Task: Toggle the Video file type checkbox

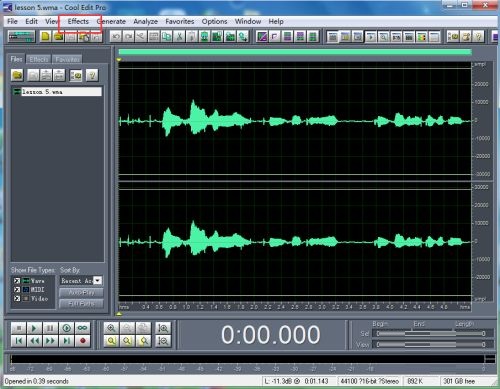Action: 17,299
